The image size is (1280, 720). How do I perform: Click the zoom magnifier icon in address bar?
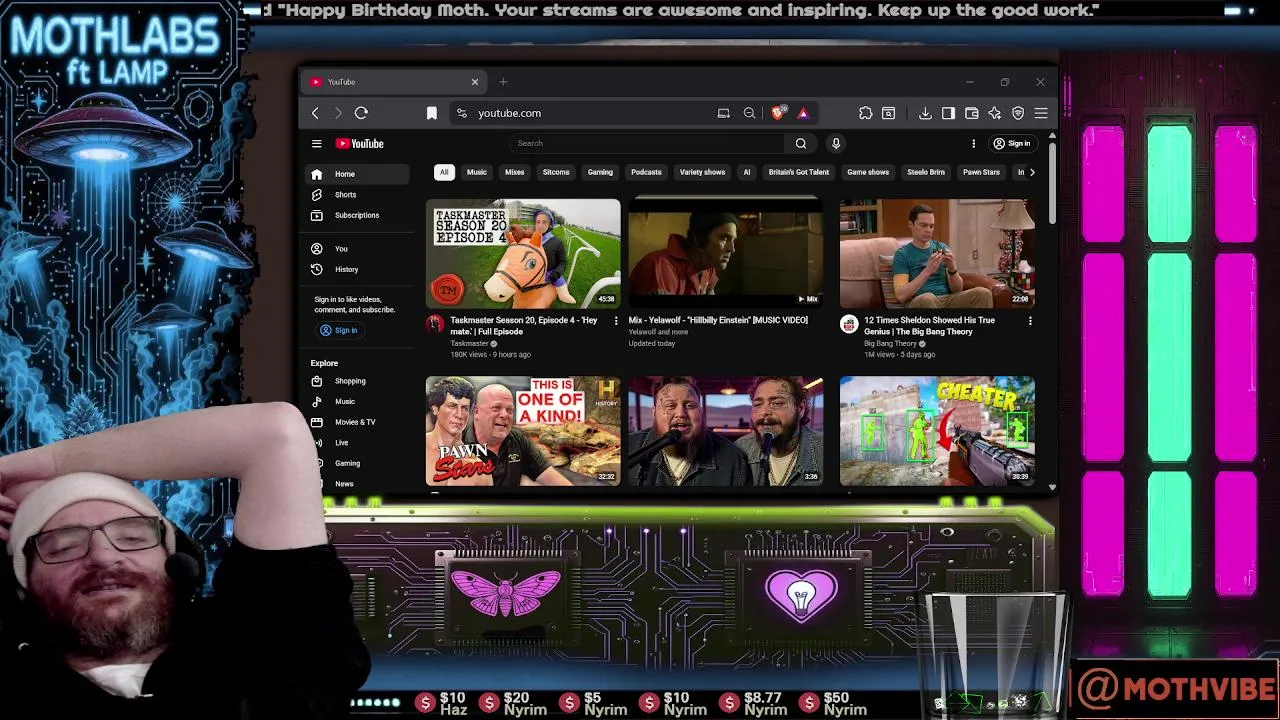click(749, 113)
